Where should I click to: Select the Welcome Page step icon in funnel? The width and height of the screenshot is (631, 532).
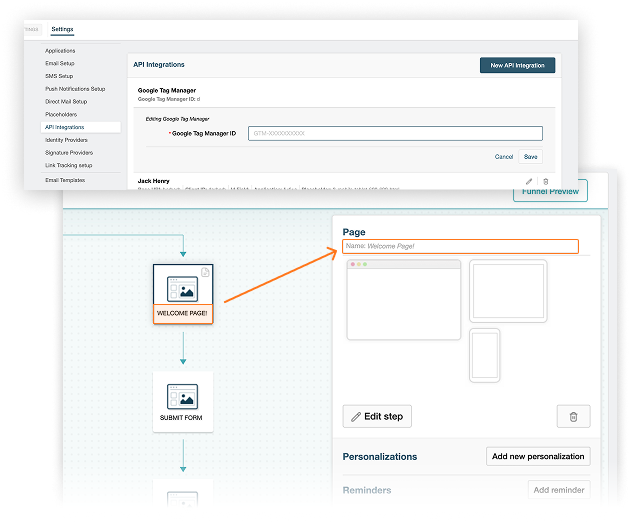click(182, 289)
